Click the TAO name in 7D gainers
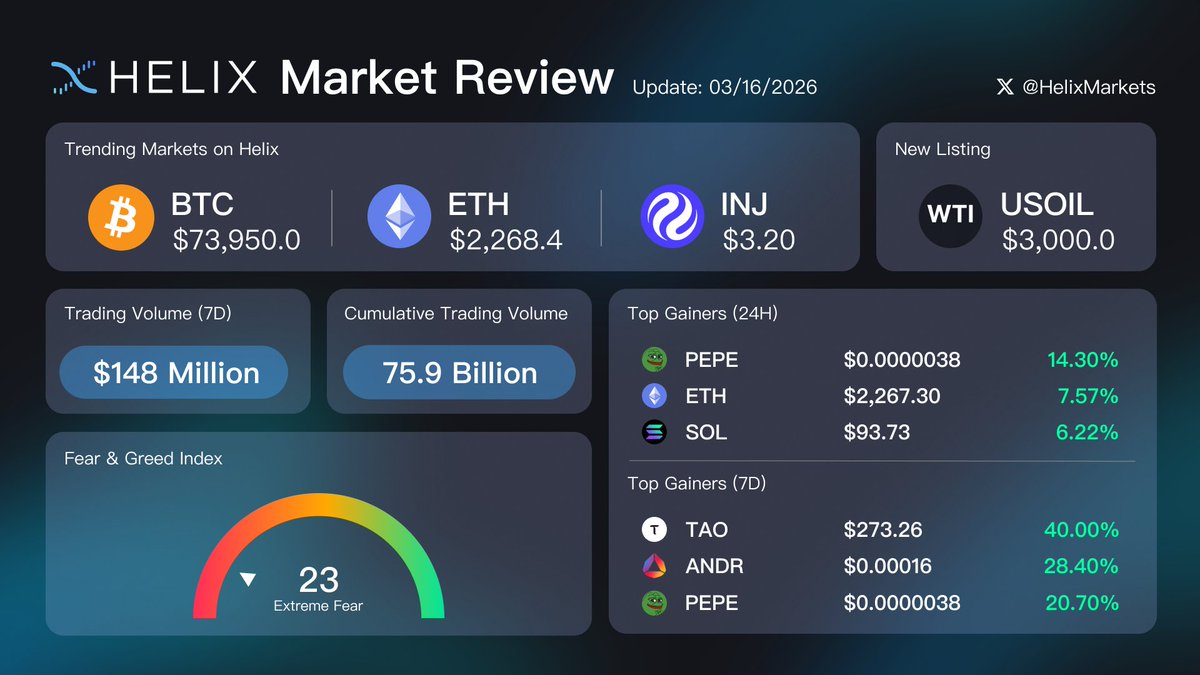Image resolution: width=1200 pixels, height=675 pixels. point(707,530)
